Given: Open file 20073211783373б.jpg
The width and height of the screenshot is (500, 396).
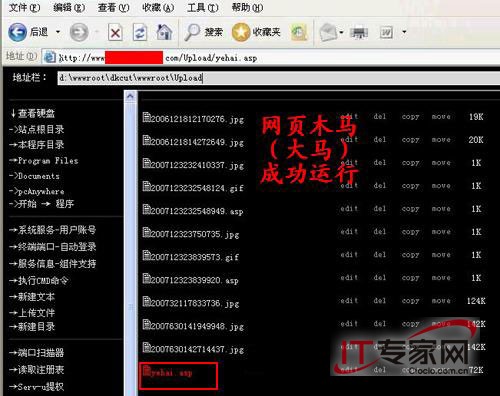Looking at the screenshot, I should 195,303.
